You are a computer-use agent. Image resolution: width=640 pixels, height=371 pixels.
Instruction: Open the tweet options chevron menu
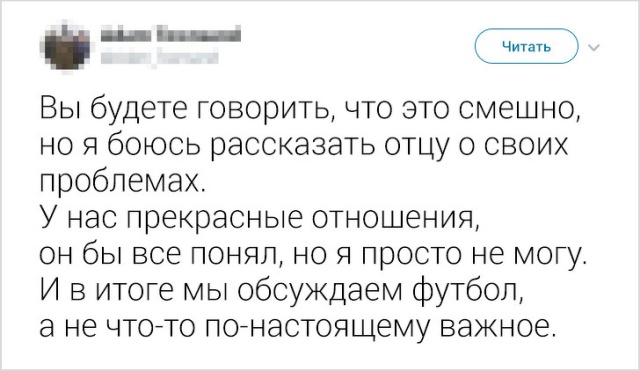(x=594, y=47)
